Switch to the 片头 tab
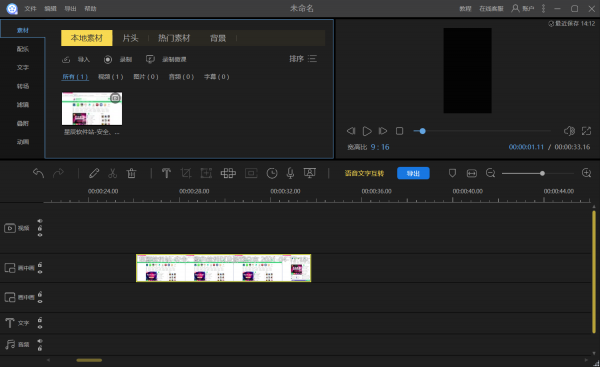 [x=130, y=38]
